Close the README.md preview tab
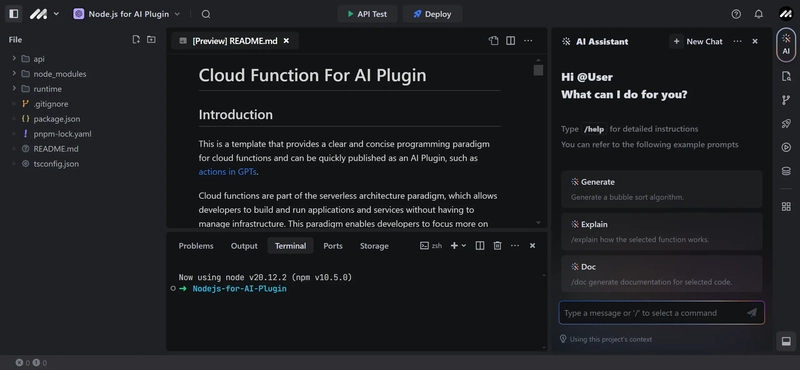Viewport: 800px width, 370px height. pos(286,41)
